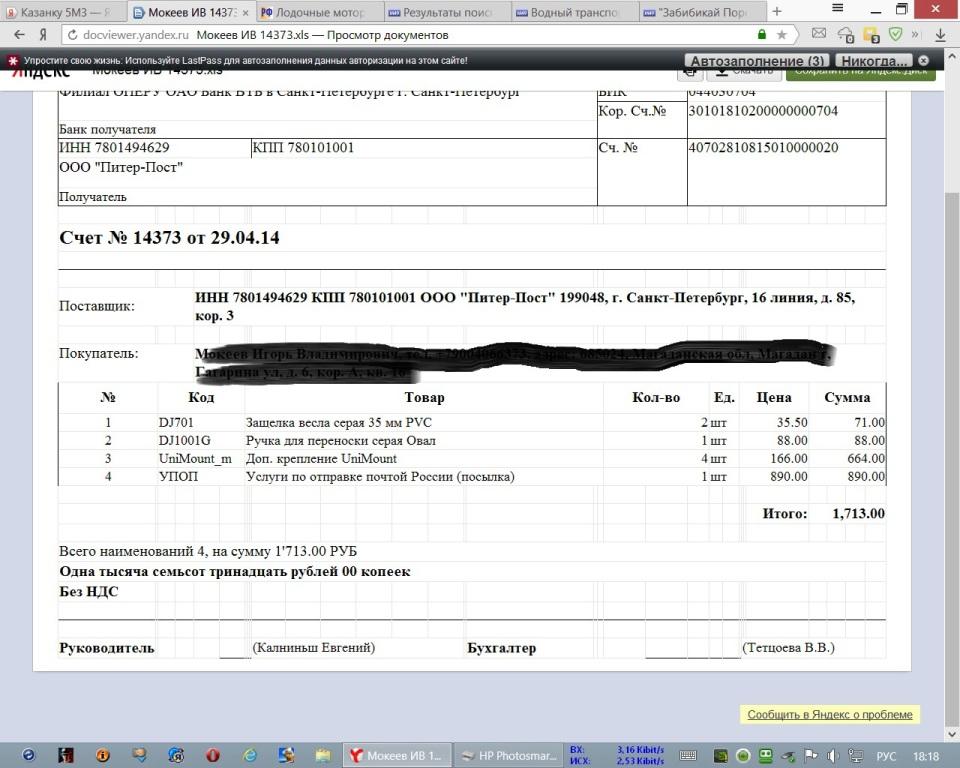Viewport: 960px width, 768px height.
Task: Open the downloads arrow icon
Action: coord(940,35)
